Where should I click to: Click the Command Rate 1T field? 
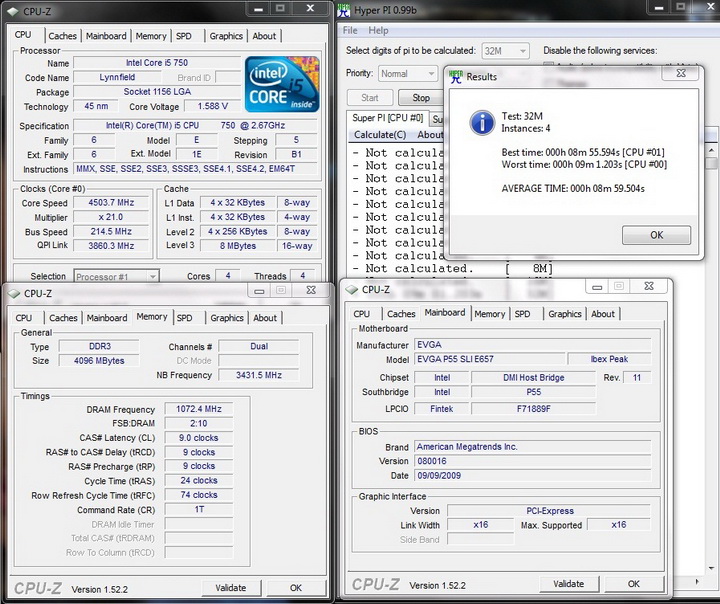(199, 509)
